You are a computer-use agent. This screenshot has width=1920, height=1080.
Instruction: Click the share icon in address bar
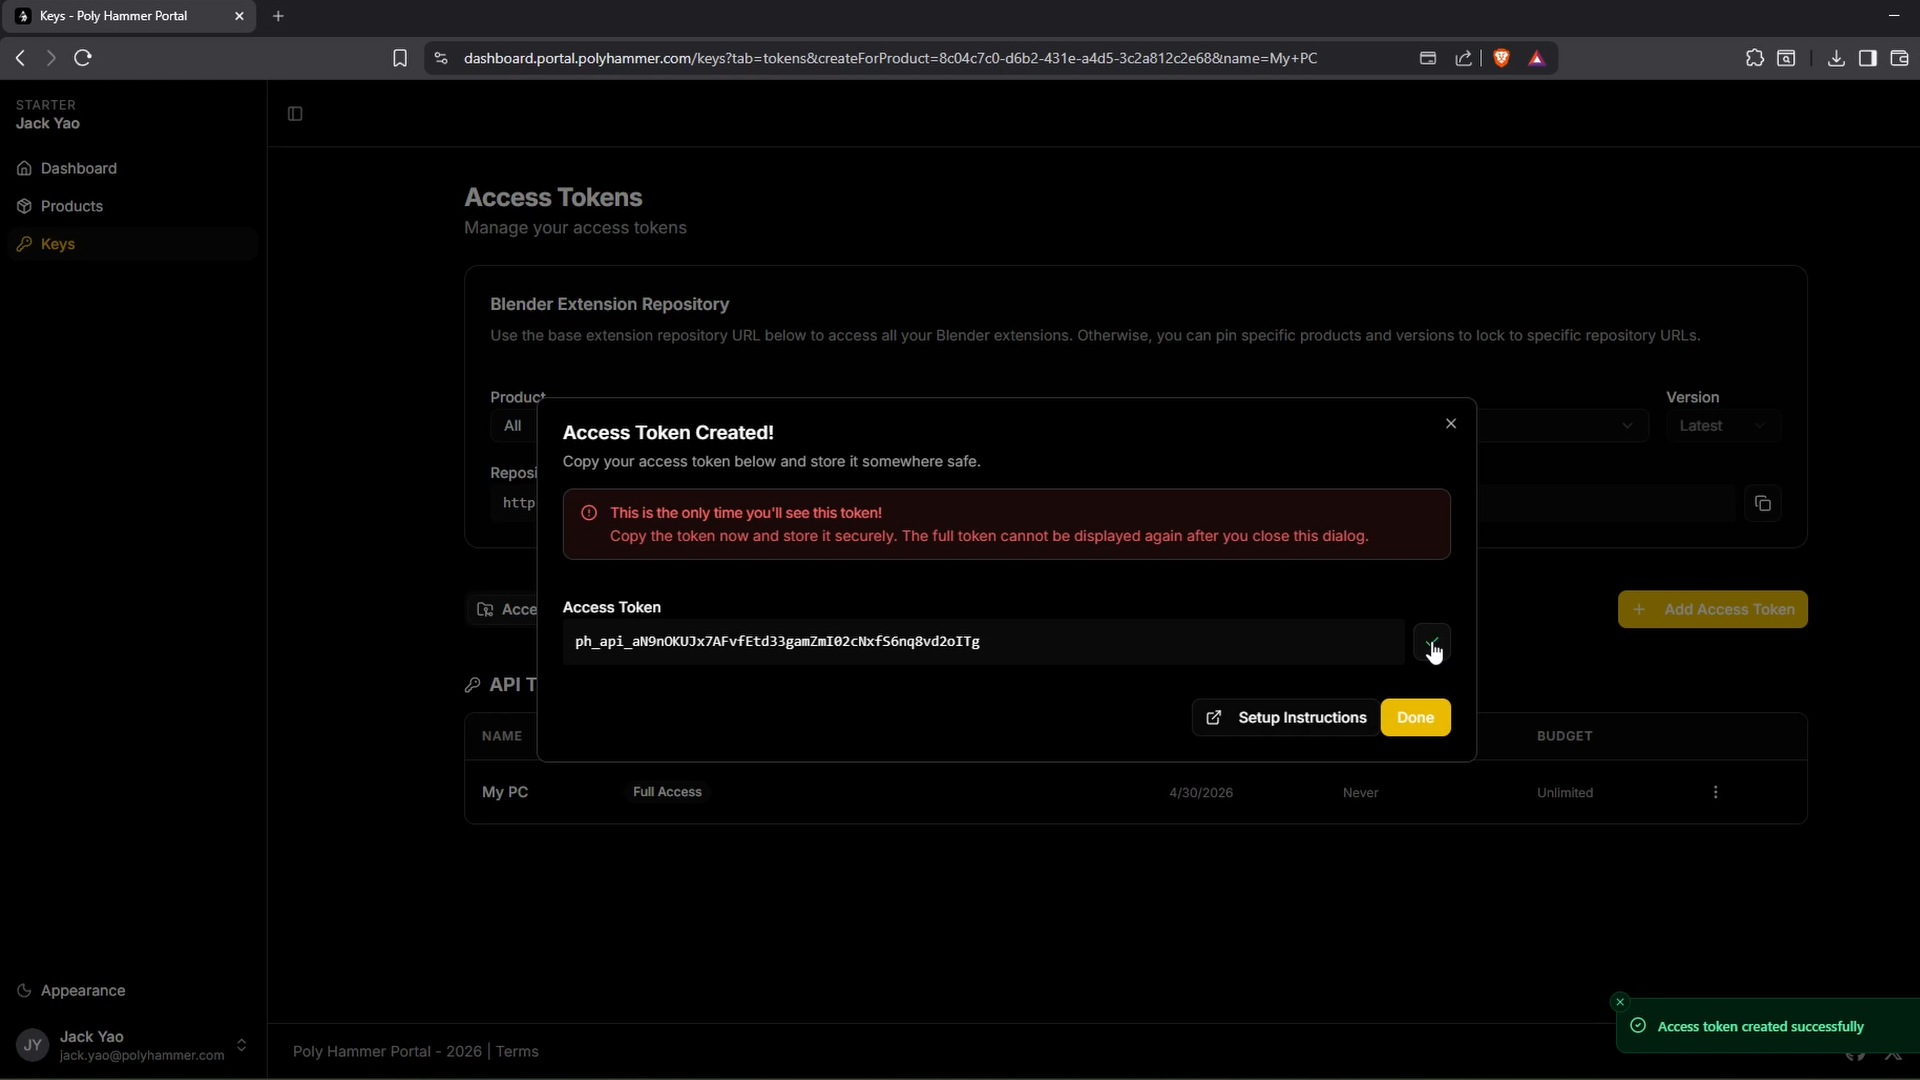click(x=1464, y=58)
